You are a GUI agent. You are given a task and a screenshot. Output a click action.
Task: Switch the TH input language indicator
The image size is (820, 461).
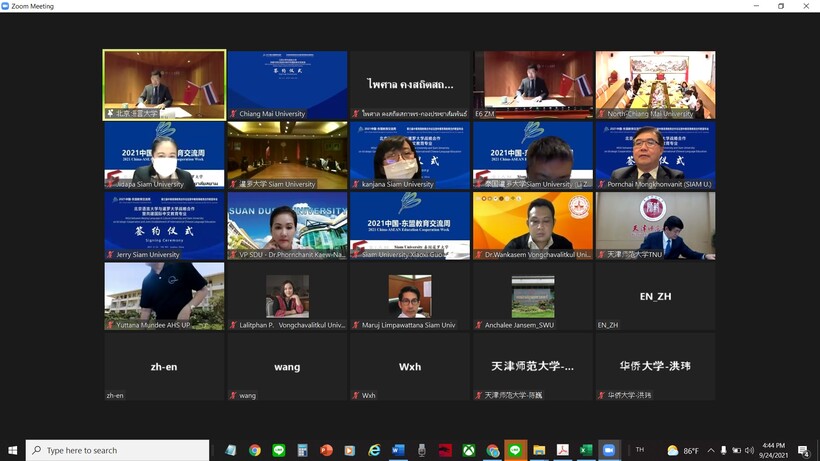640,450
